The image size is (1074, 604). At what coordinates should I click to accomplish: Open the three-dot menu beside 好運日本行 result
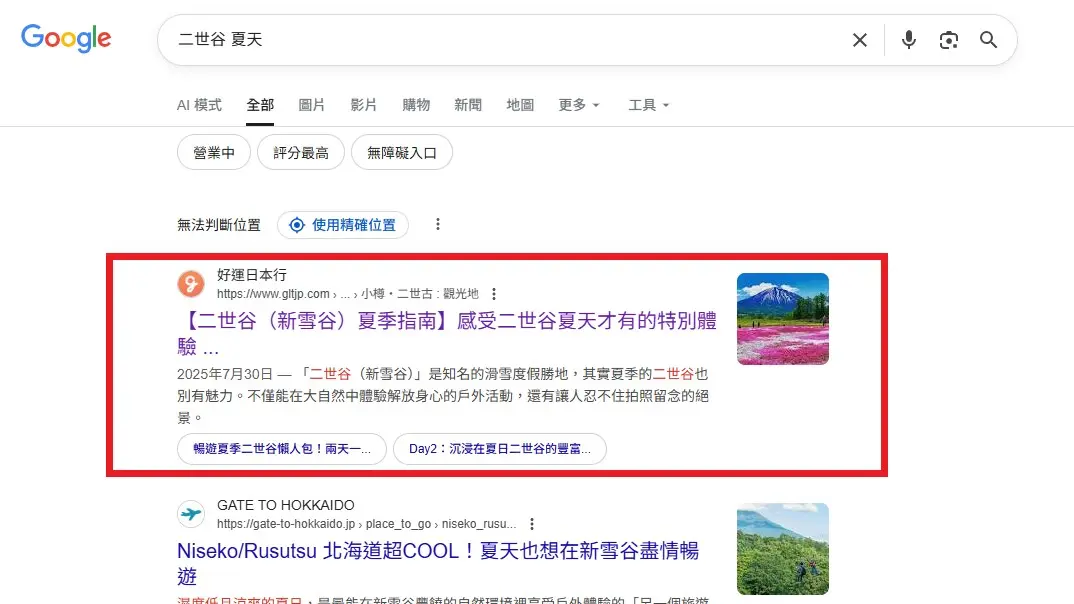coord(495,294)
